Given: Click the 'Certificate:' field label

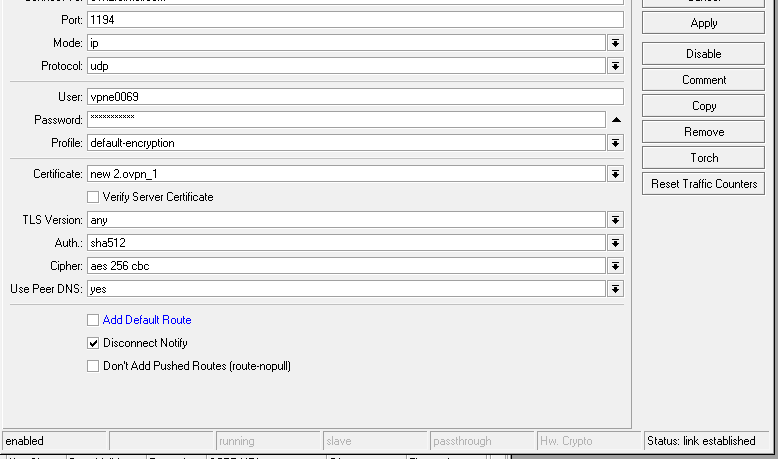Looking at the screenshot, I should pyautogui.click(x=58, y=174).
